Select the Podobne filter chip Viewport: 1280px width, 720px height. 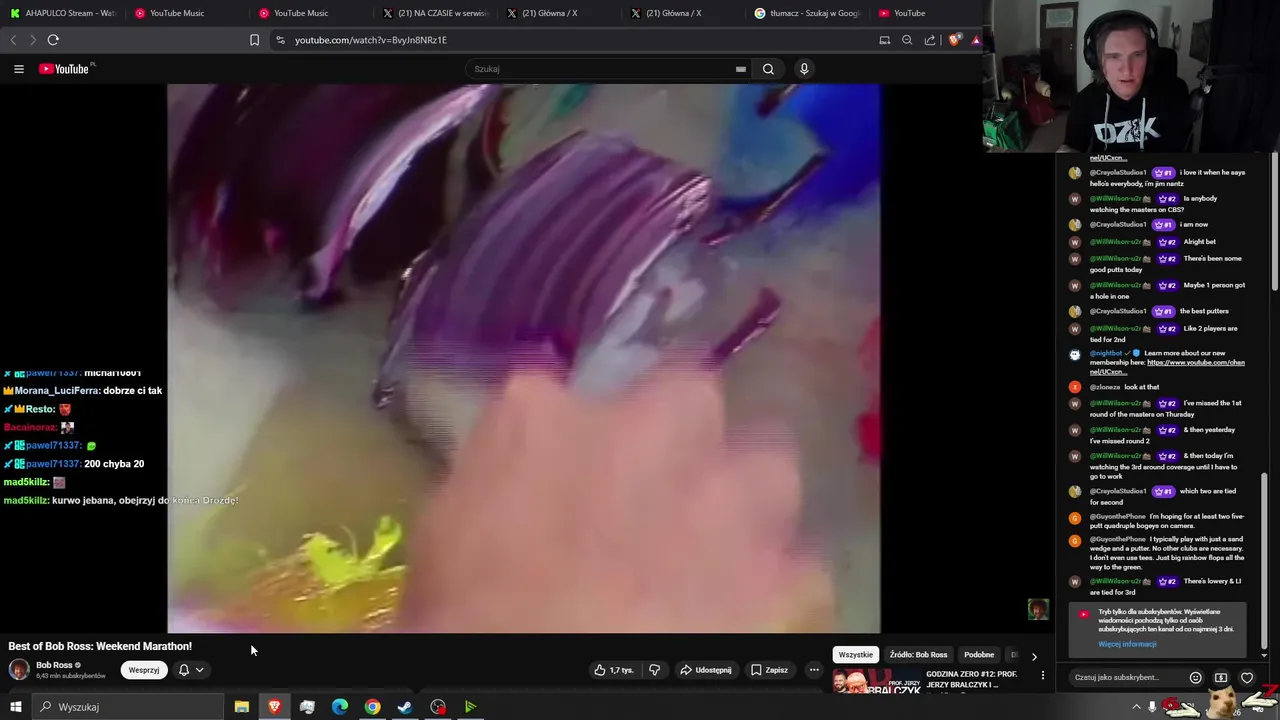pyautogui.click(x=979, y=655)
